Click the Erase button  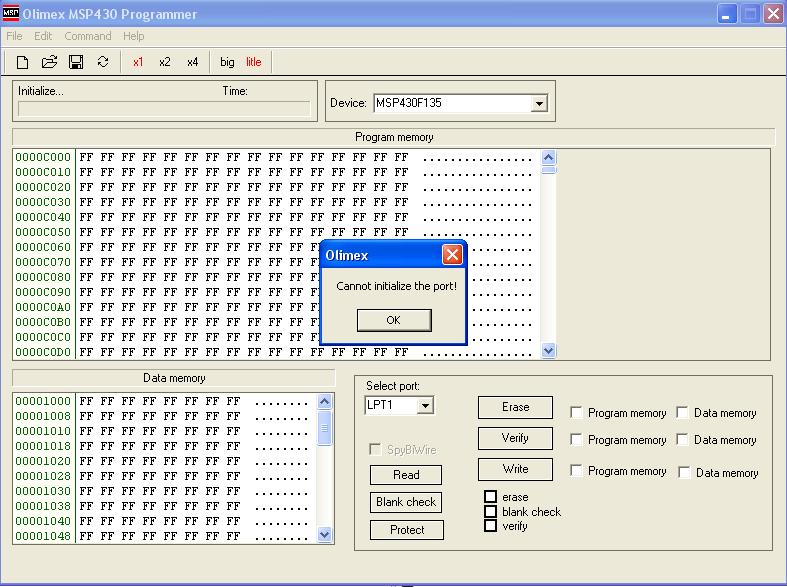[x=515, y=407]
